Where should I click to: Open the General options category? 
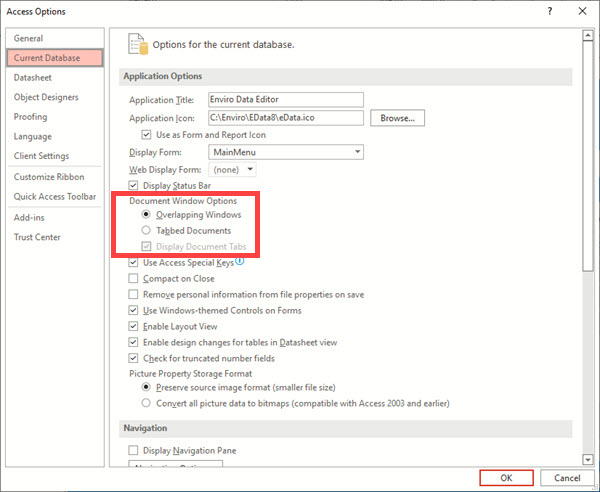(55, 38)
